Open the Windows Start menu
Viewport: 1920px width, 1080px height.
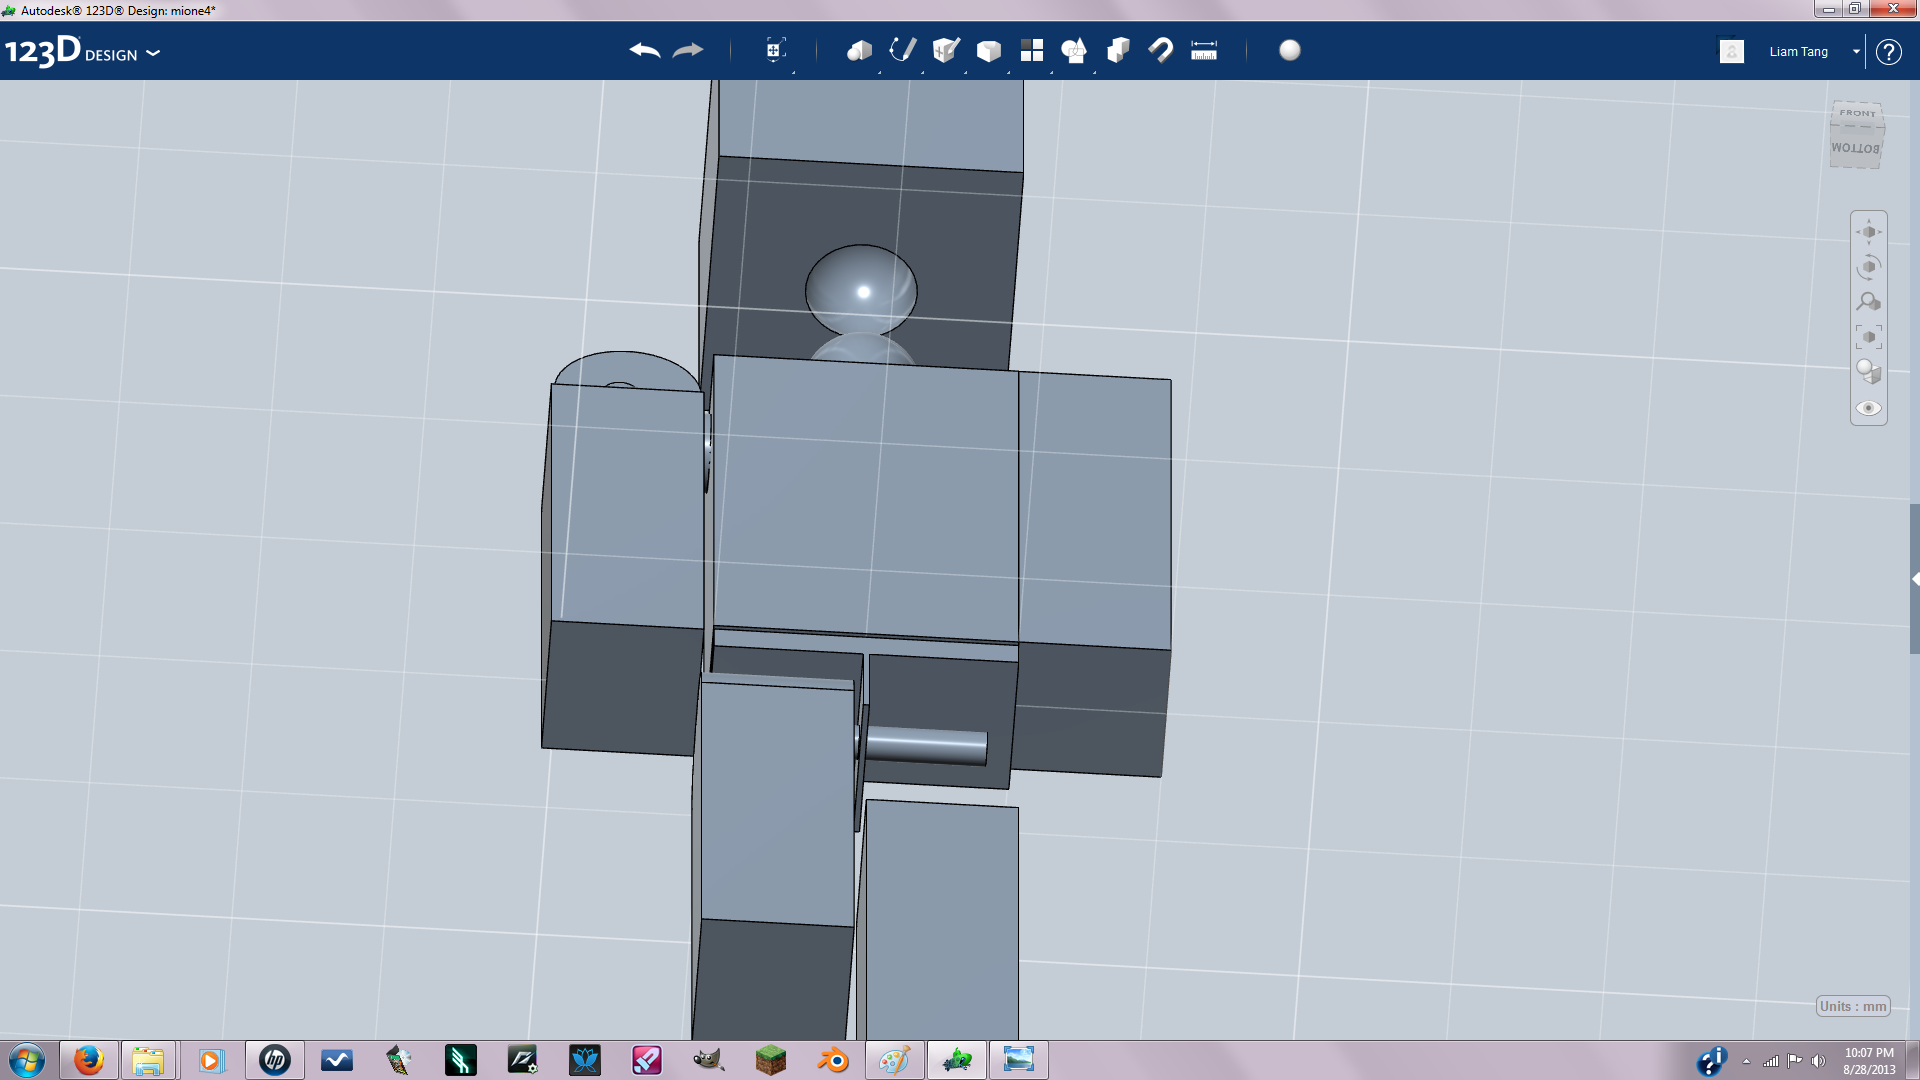point(27,1060)
